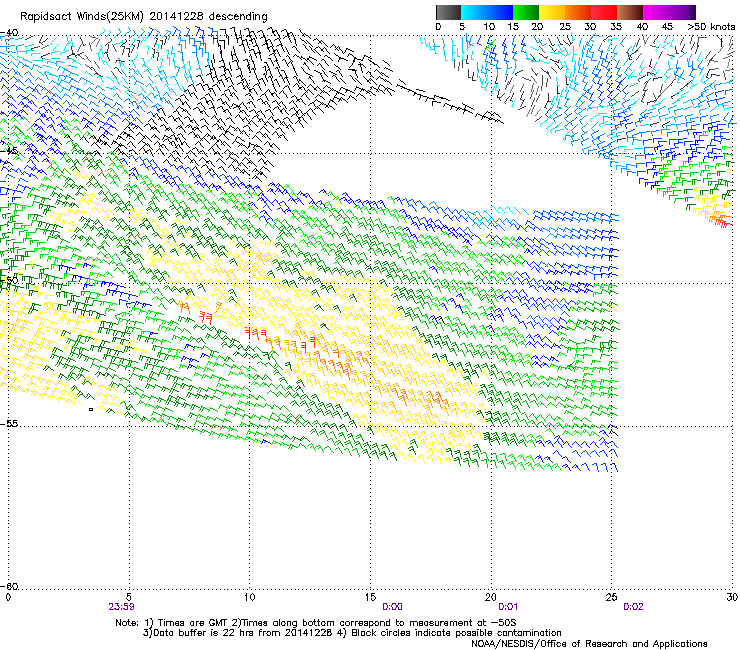Click the latitude axis label '-45'
740x650 pixels.
[9, 151]
